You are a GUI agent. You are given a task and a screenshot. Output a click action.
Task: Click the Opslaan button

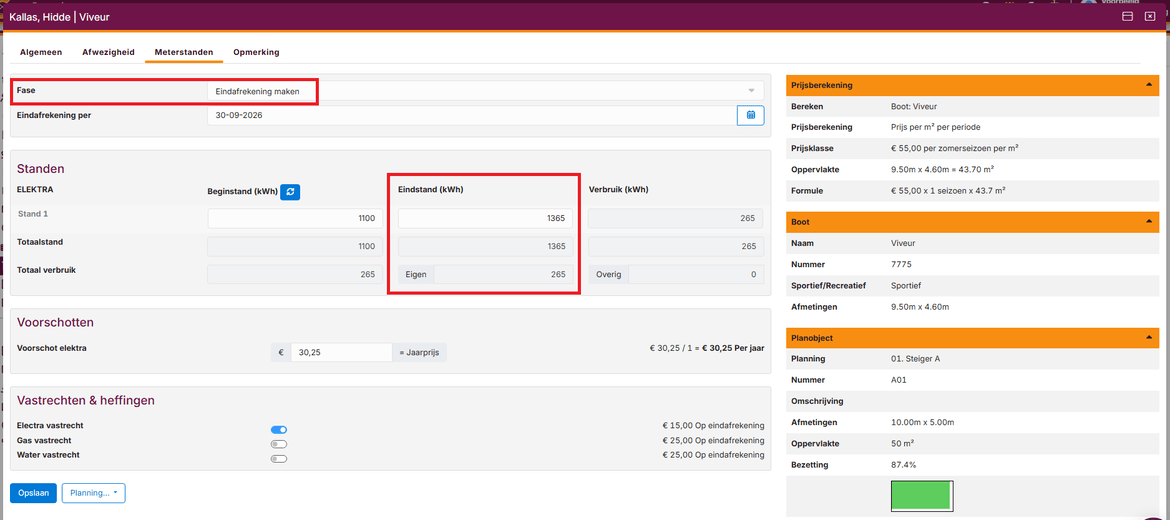pyautogui.click(x=33, y=493)
